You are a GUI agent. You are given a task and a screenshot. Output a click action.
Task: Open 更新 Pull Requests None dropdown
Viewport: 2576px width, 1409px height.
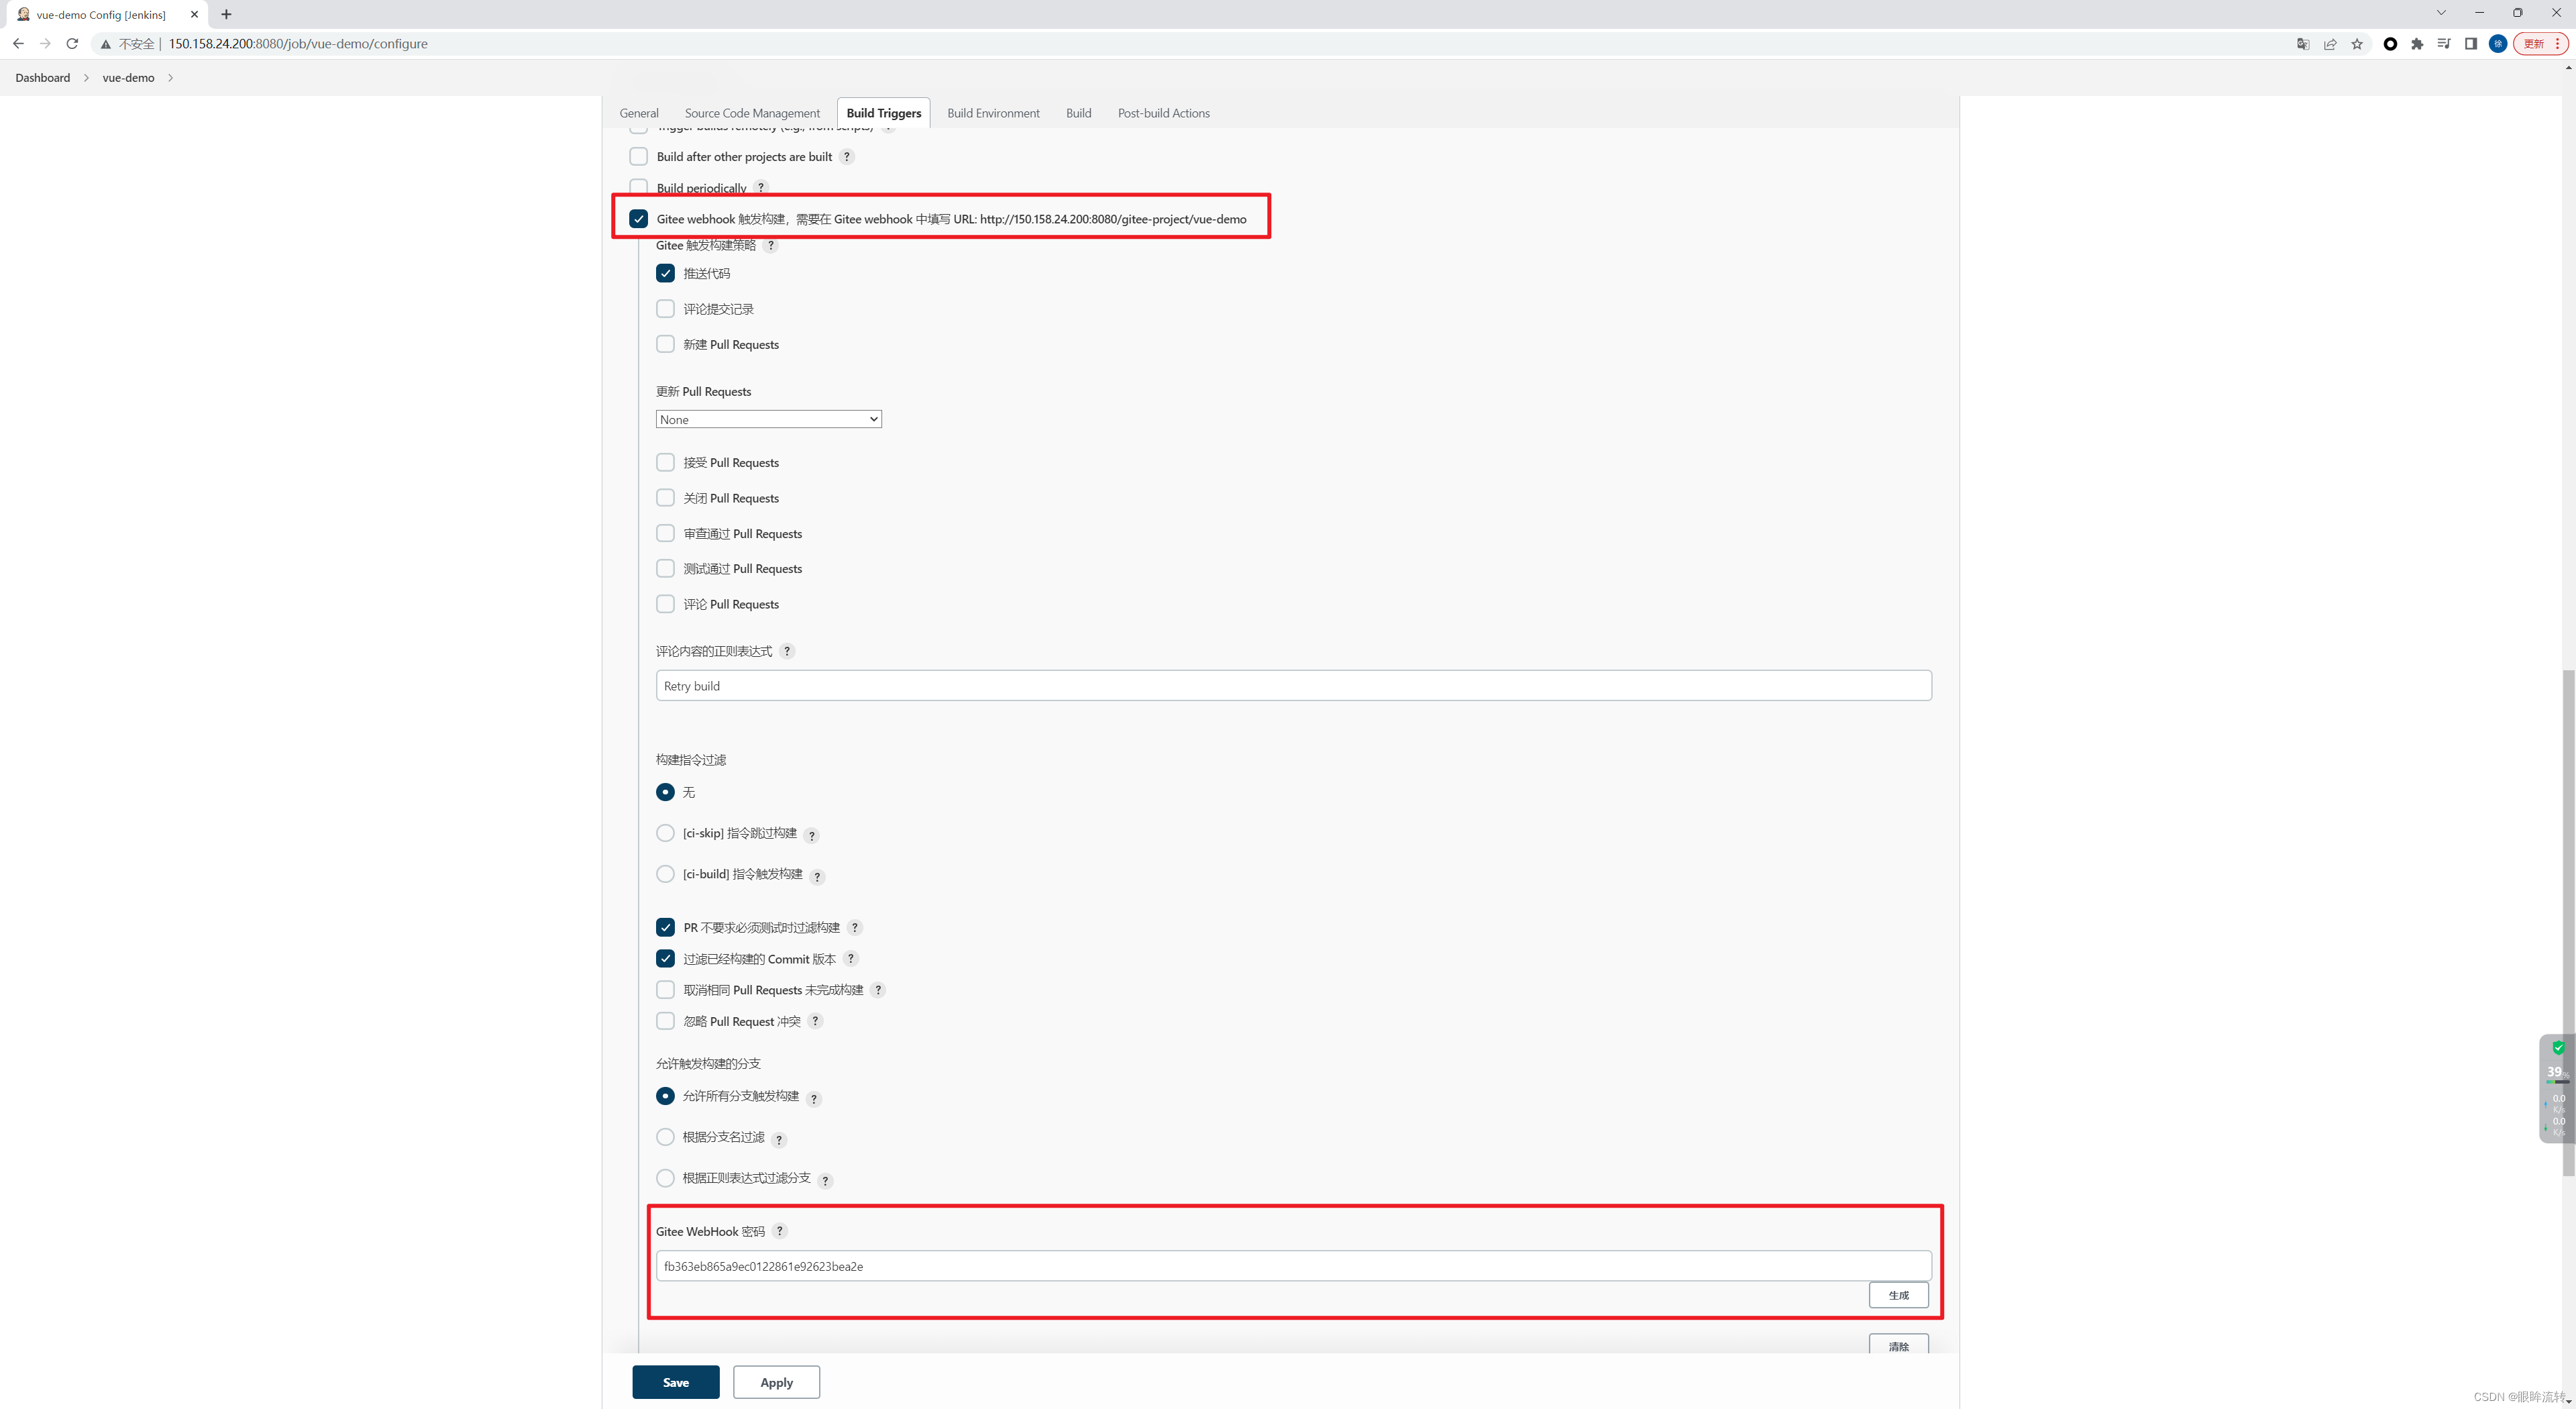click(x=768, y=419)
